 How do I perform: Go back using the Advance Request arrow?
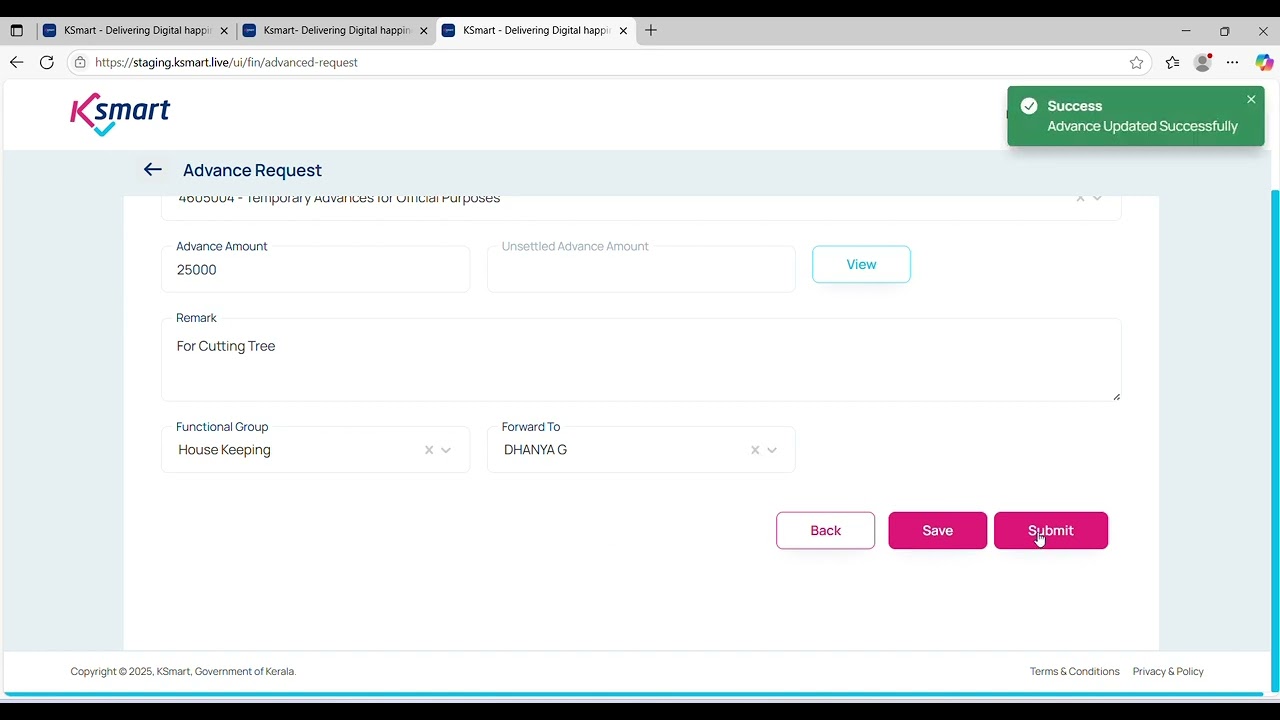(x=152, y=170)
